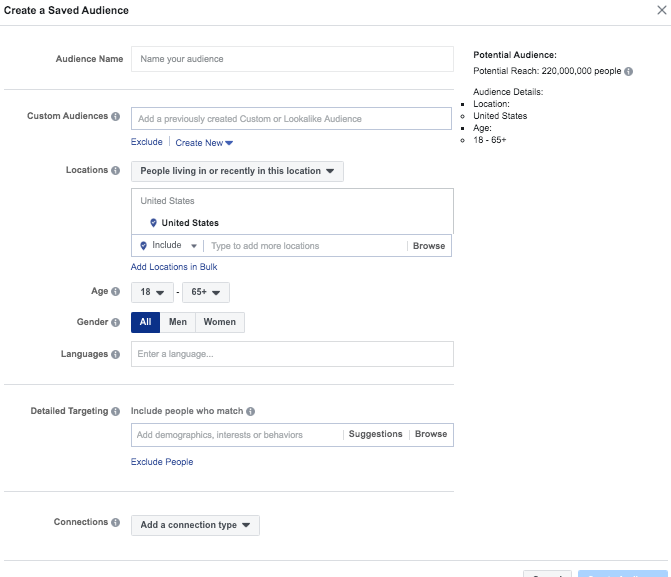The width and height of the screenshot is (671, 577).
Task: Open minimum age 18 dropdown
Action: (x=152, y=292)
